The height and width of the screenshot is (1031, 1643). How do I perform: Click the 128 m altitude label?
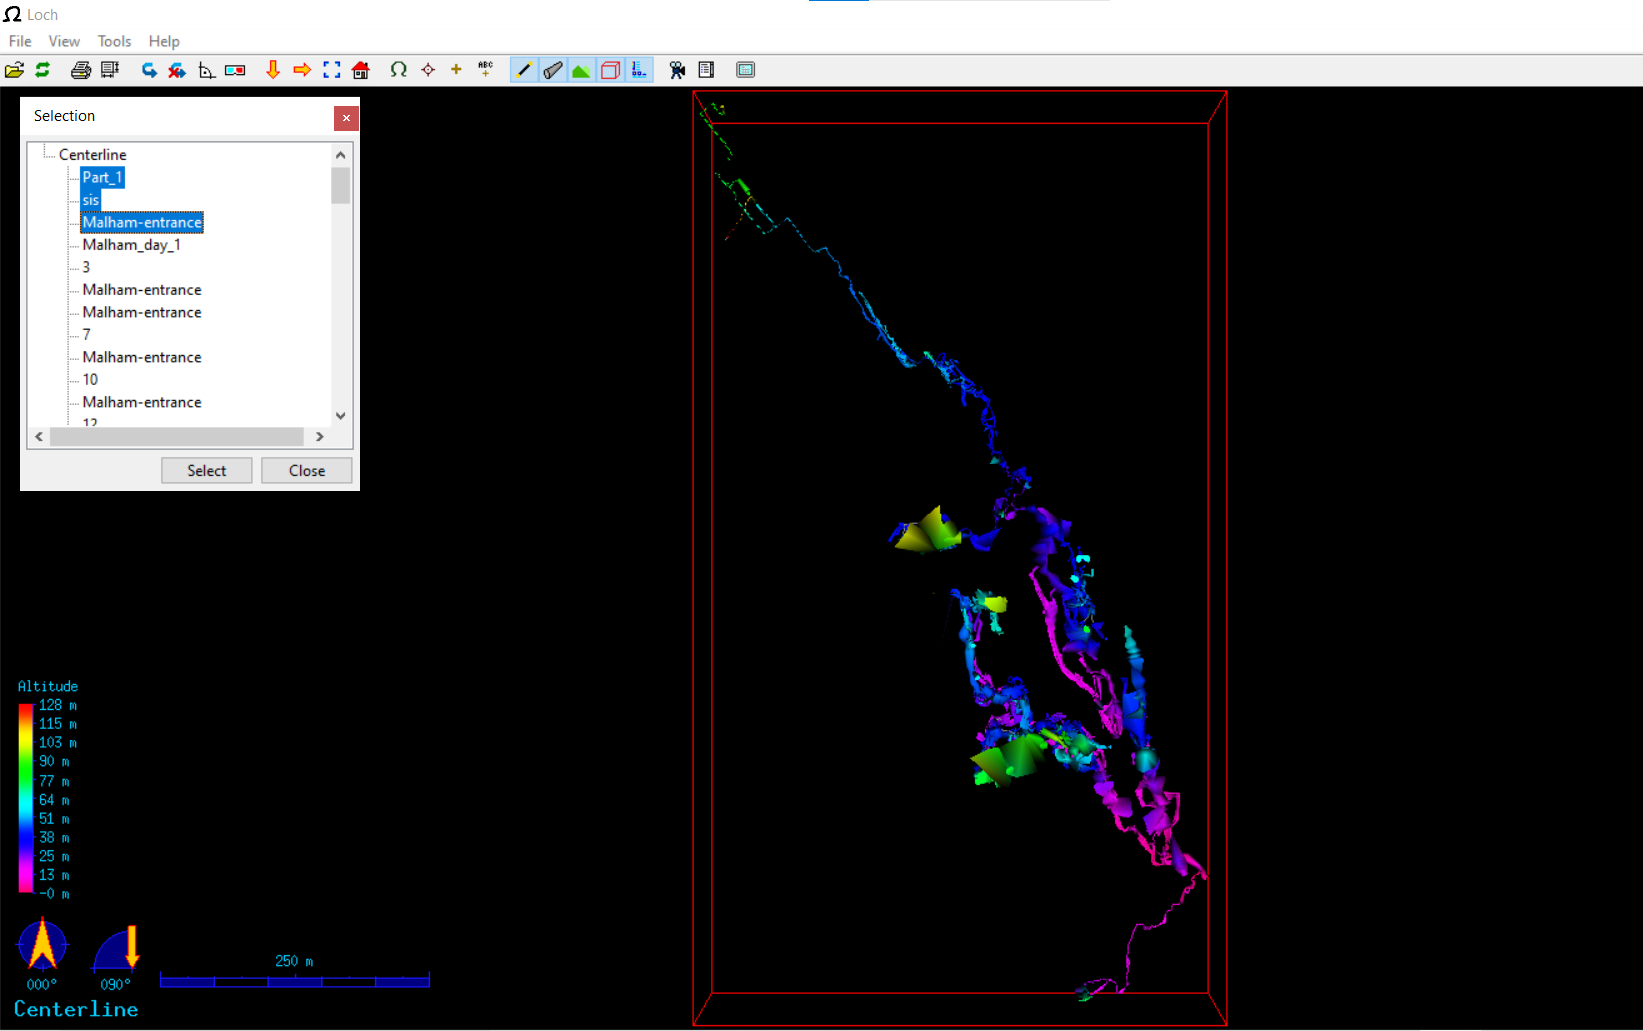click(58, 705)
